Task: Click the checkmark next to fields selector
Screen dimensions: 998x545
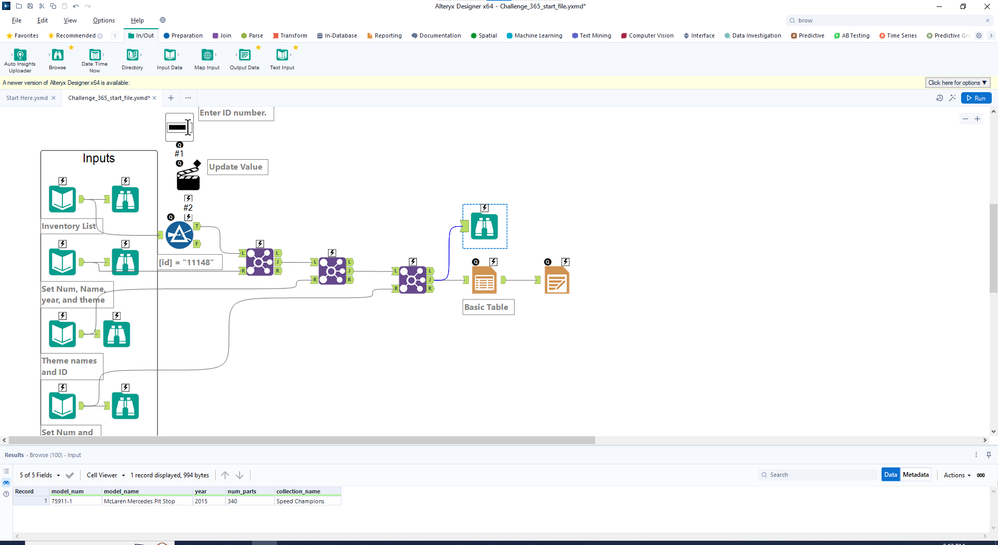Action: pos(69,475)
